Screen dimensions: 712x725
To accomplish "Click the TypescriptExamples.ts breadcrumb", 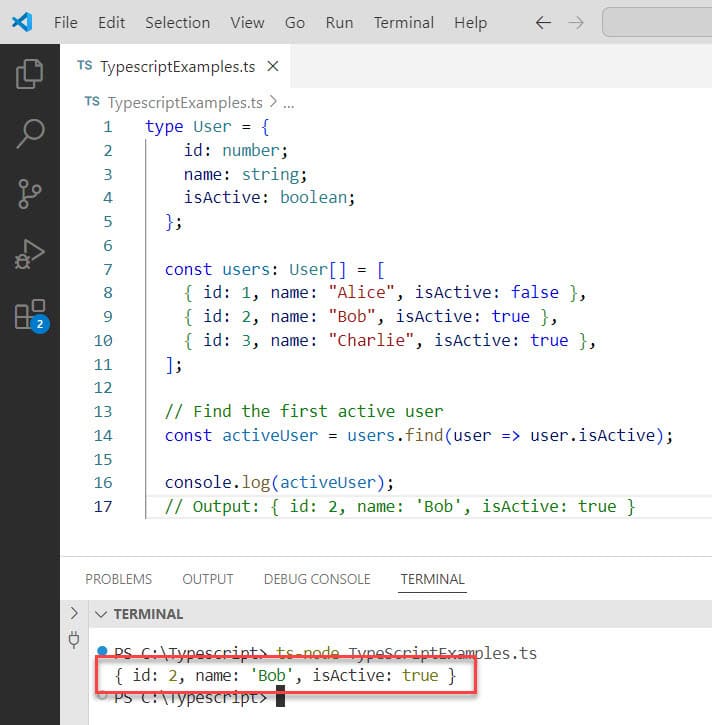I will [x=185, y=102].
